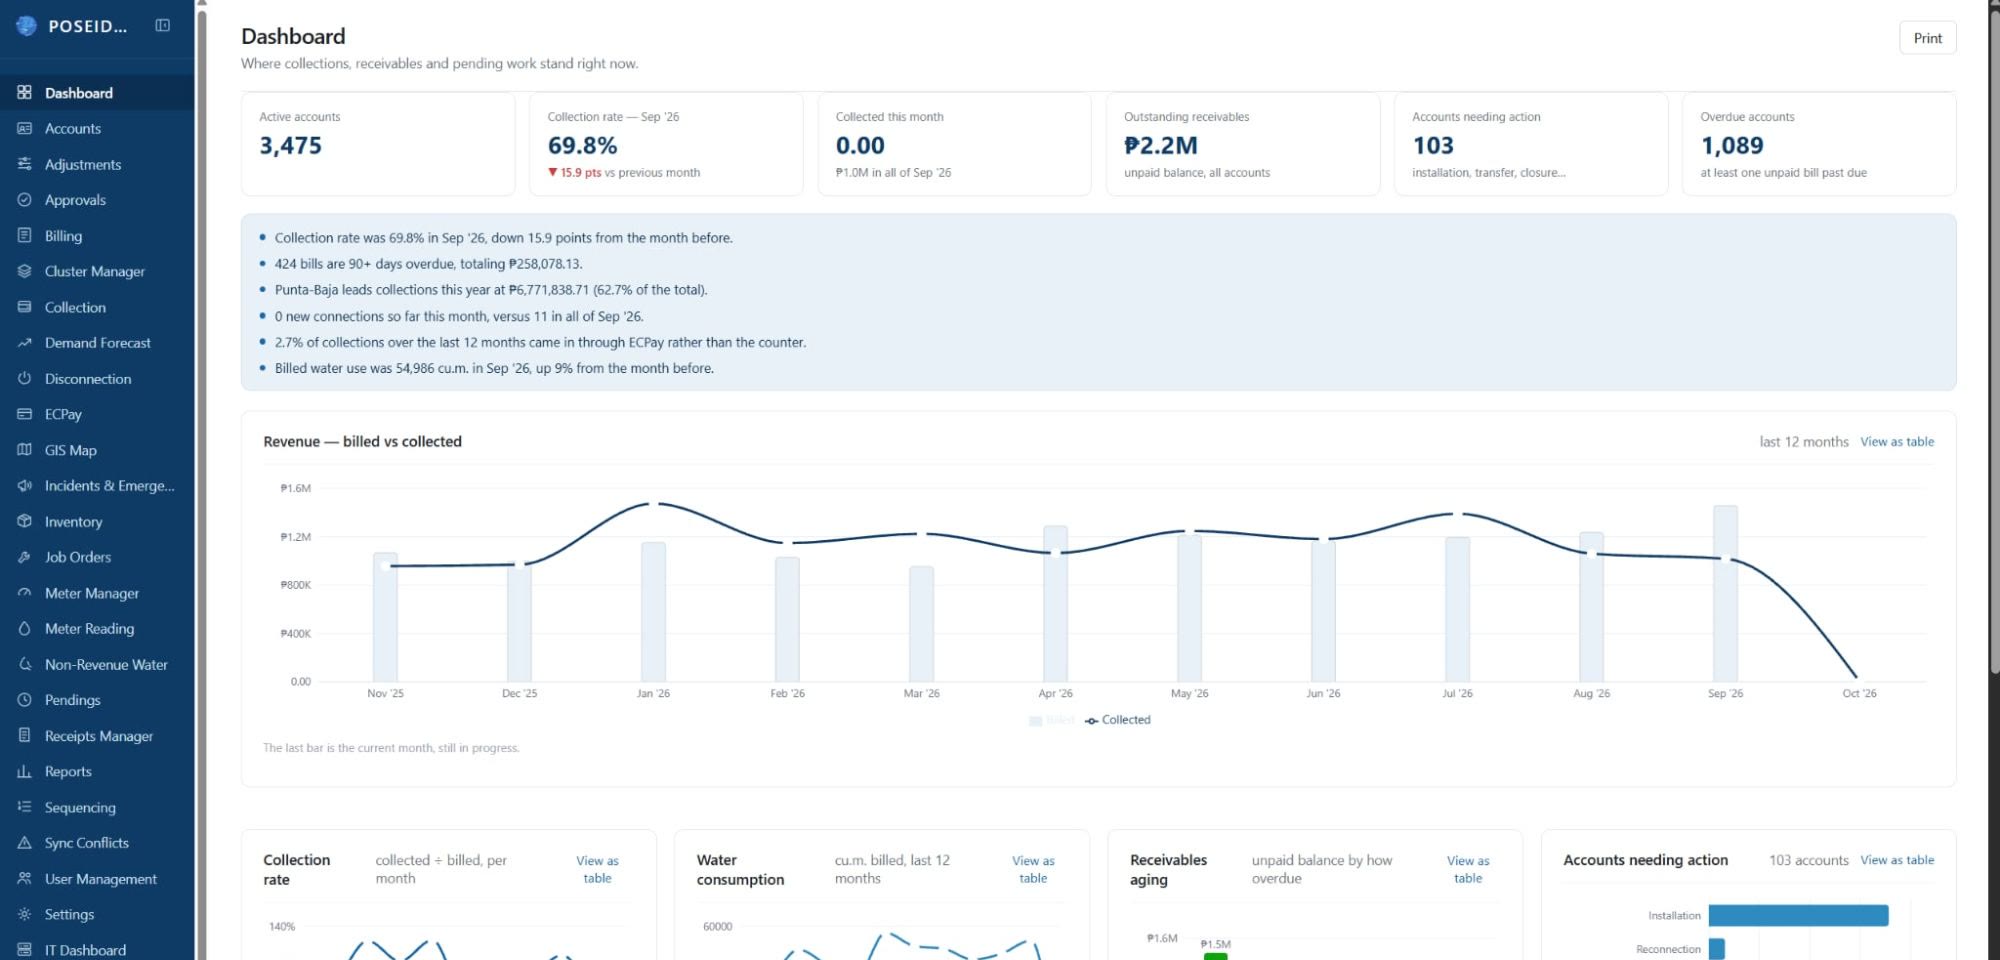2000x960 pixels.
Task: Click the Meter Manager gauge icon
Action: pyautogui.click(x=25, y=593)
